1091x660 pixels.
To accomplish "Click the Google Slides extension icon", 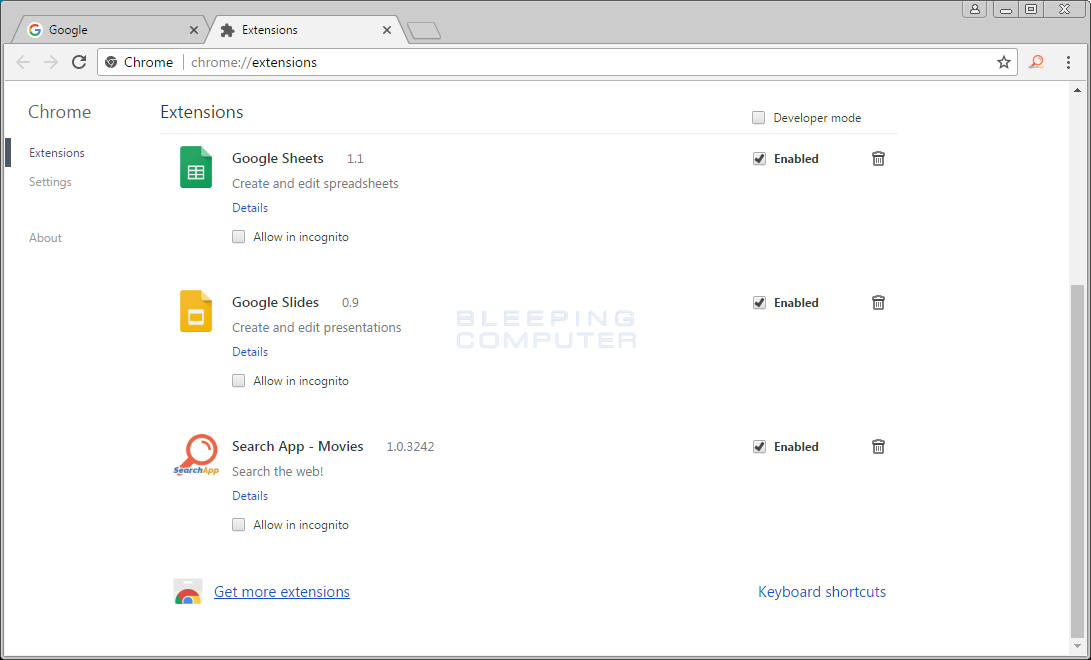I will (x=196, y=311).
